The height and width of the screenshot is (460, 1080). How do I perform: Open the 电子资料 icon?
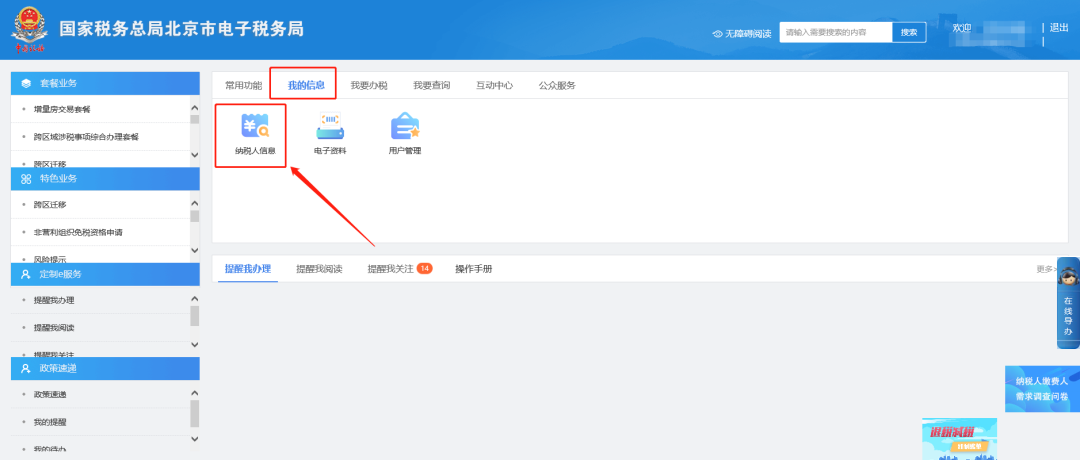(x=329, y=135)
